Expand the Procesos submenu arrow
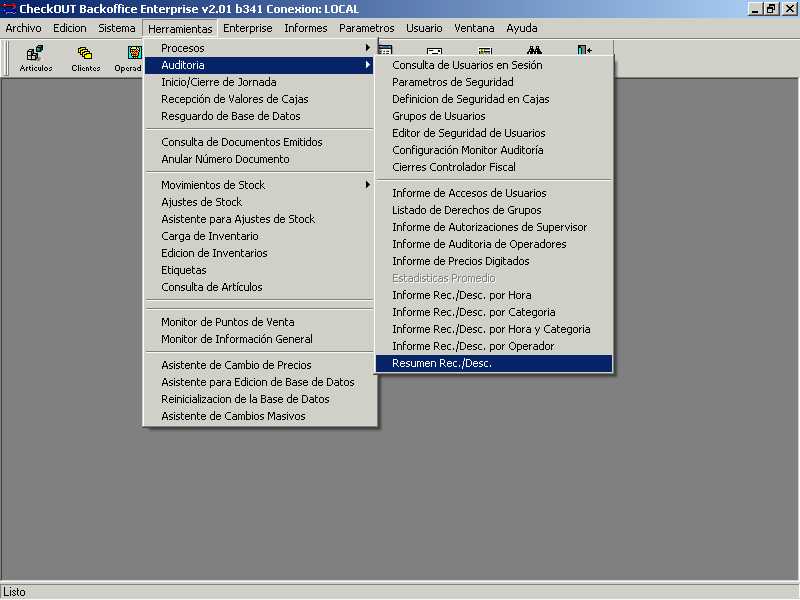The height and width of the screenshot is (600, 800). 367,47
